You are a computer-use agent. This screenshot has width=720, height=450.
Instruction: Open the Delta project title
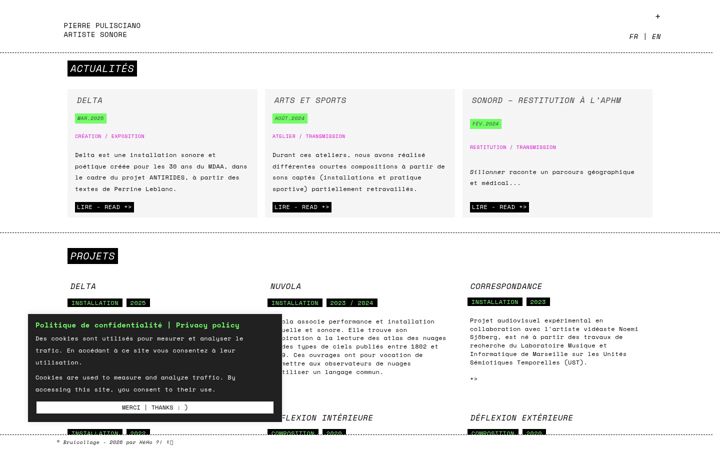click(x=83, y=286)
